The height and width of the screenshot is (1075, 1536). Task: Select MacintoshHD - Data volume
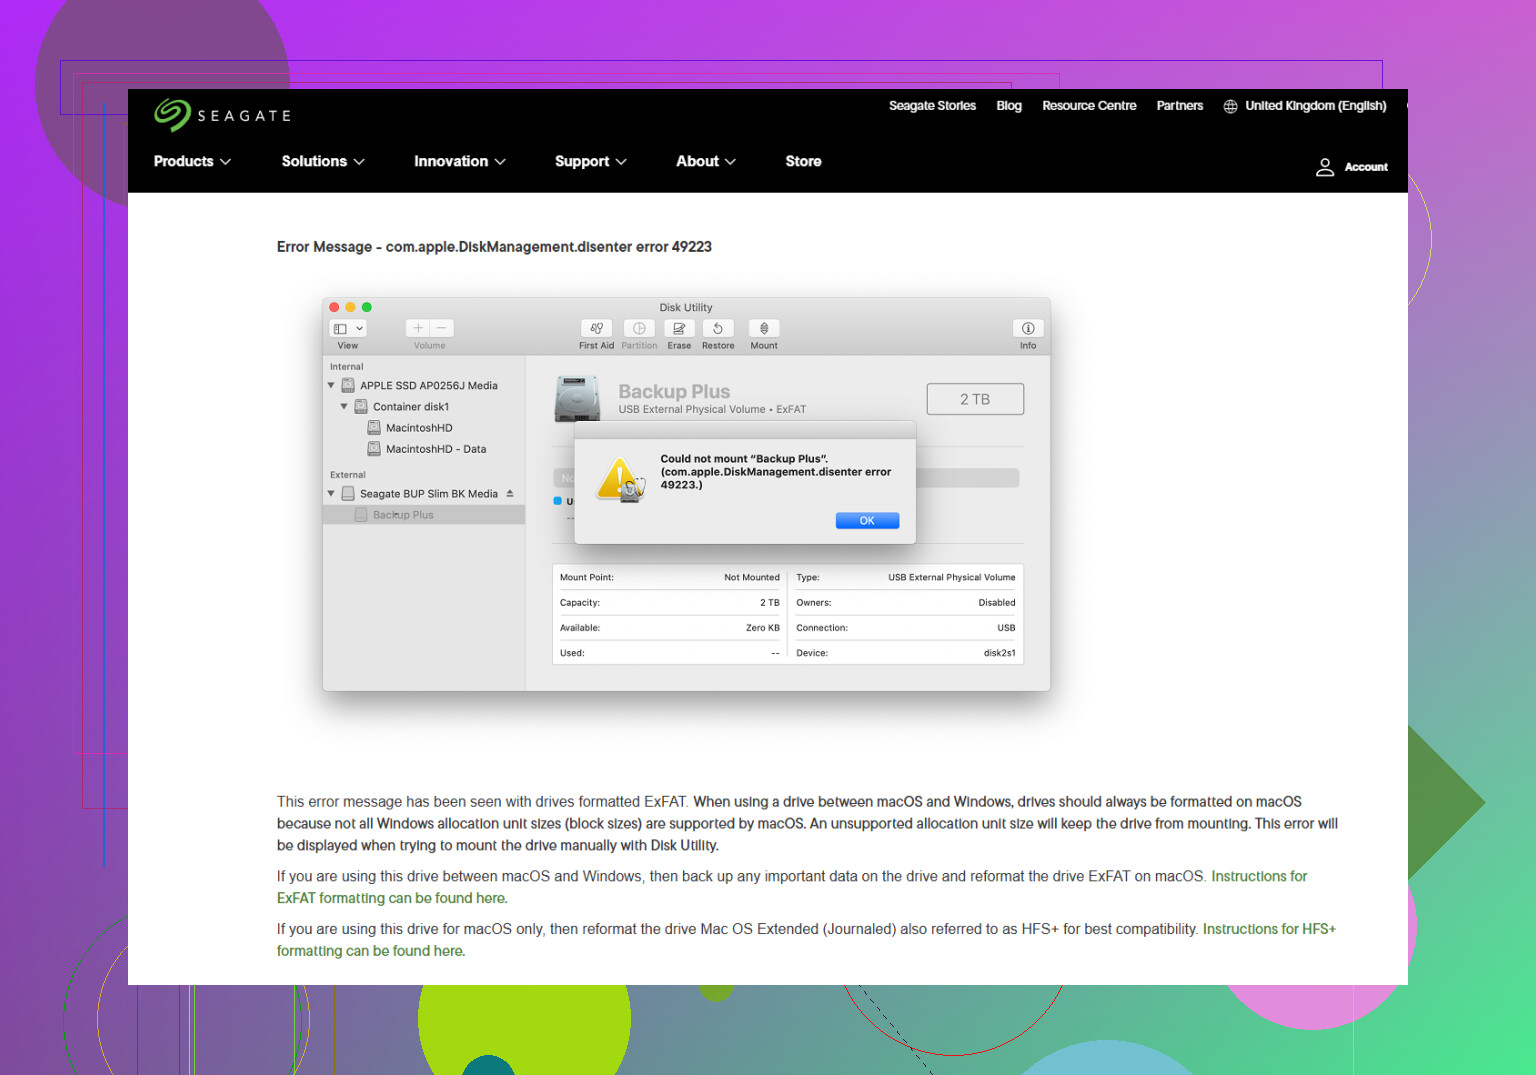click(x=435, y=449)
